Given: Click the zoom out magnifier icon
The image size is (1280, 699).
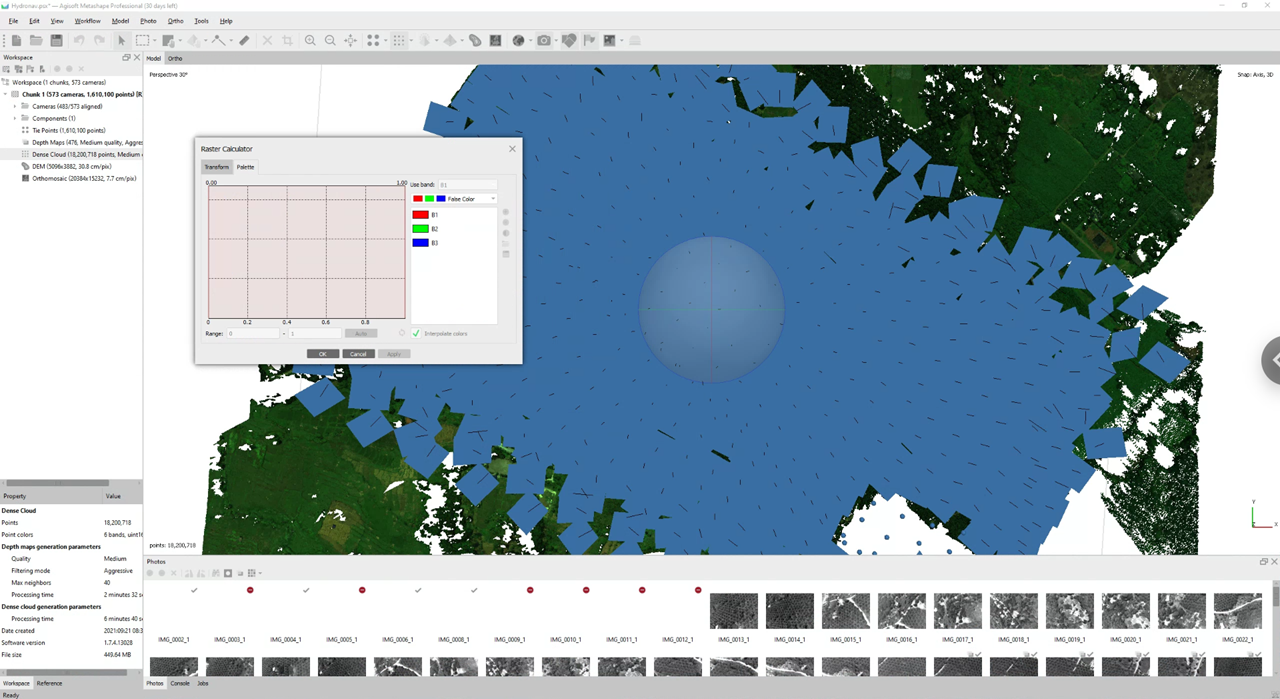Looking at the screenshot, I should click(330, 41).
